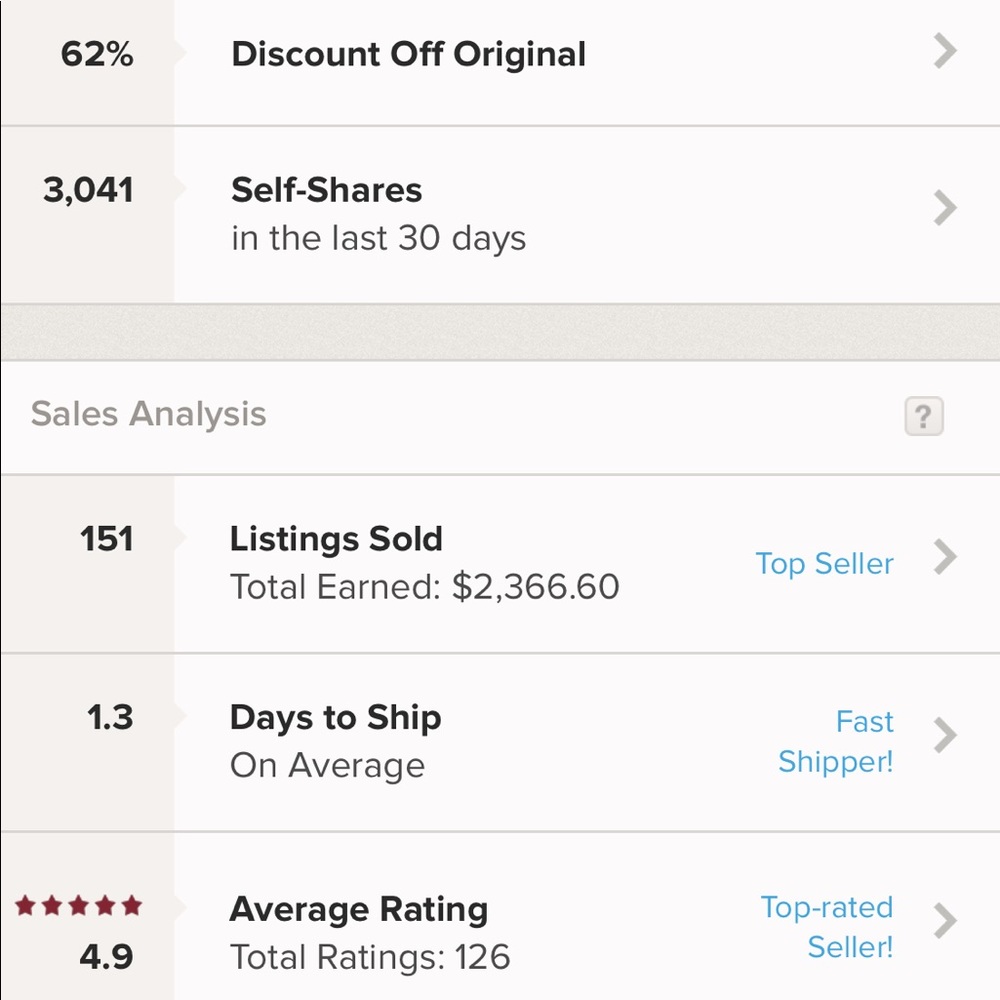Open Days to Ship details chevron
This screenshot has height=1000, width=1000.
[945, 735]
